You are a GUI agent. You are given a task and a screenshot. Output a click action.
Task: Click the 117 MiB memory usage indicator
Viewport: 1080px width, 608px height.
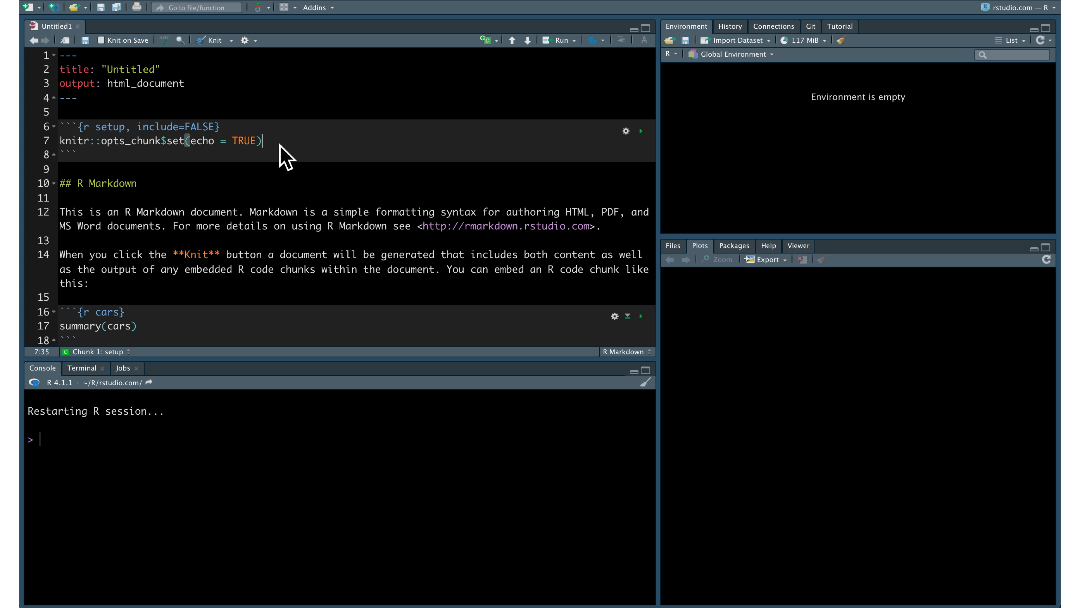pyautogui.click(x=804, y=41)
